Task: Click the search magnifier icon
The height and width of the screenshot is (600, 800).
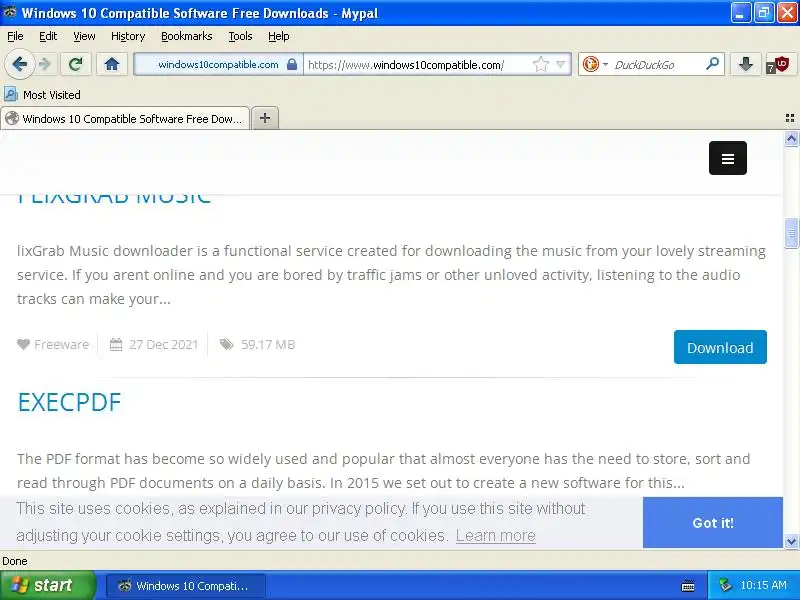Action: [x=712, y=64]
